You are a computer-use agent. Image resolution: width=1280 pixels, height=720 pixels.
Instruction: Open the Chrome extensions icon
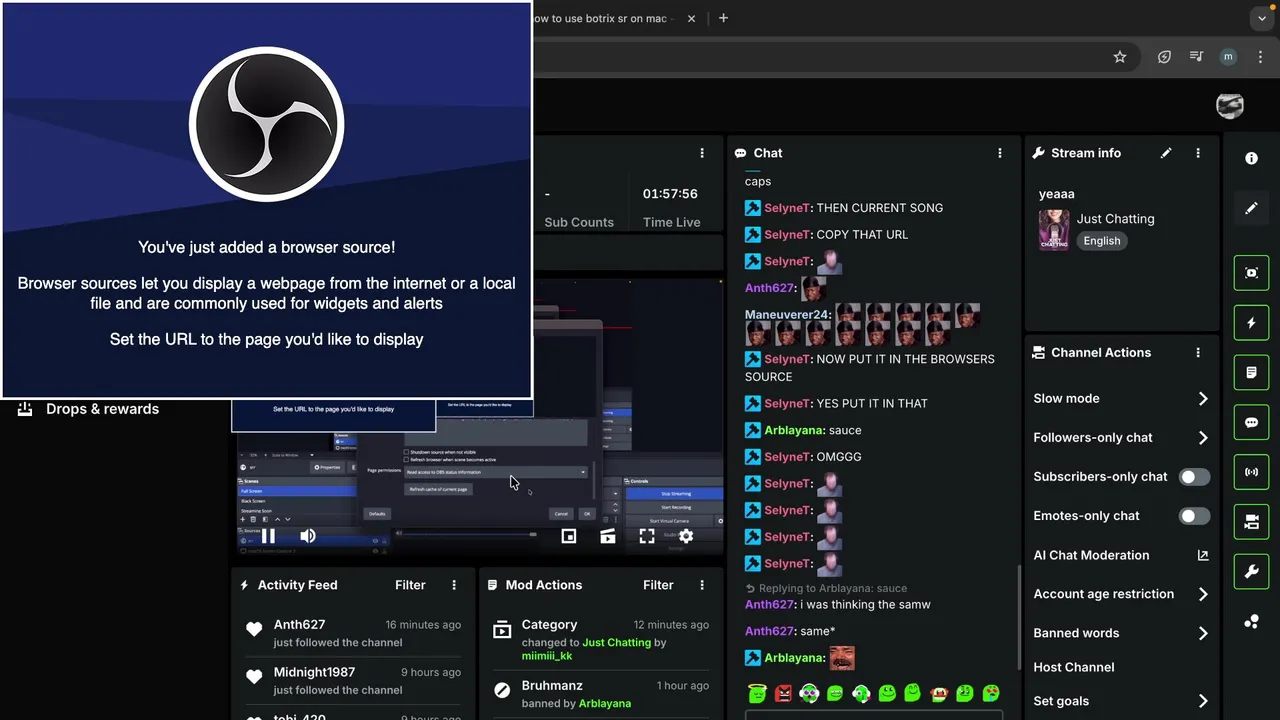[x=1164, y=57]
